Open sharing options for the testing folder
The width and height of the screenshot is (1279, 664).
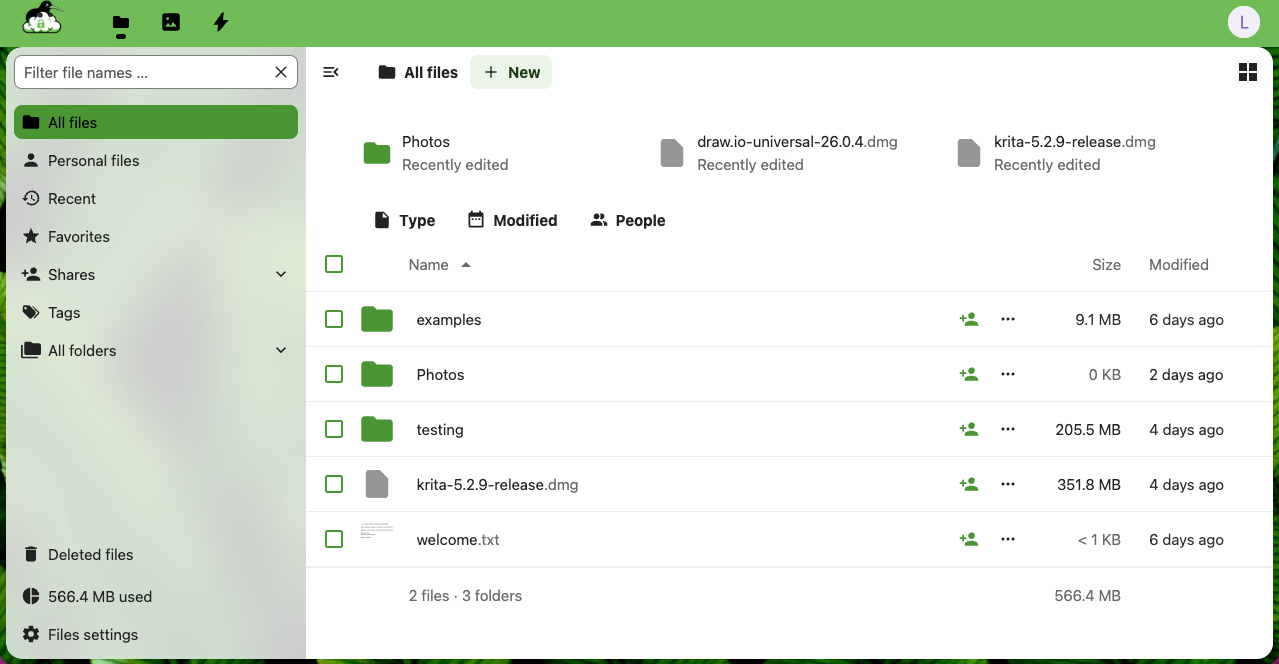[968, 429]
